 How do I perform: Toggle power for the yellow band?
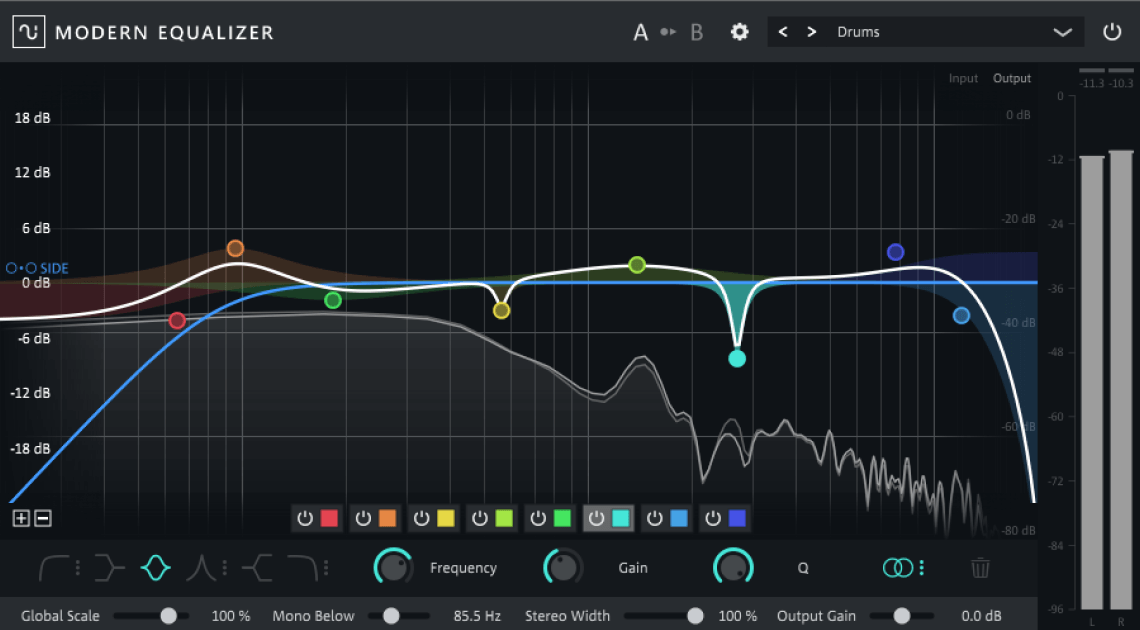click(x=422, y=518)
